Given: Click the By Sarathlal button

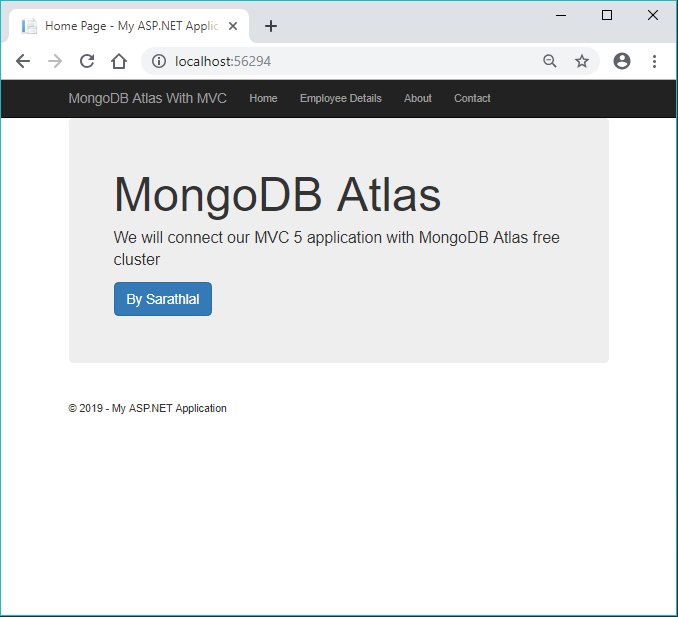Looking at the screenshot, I should (163, 299).
